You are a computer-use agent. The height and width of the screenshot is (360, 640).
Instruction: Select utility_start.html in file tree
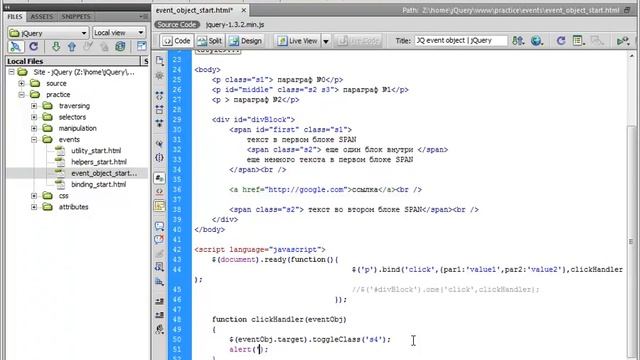[96, 151]
